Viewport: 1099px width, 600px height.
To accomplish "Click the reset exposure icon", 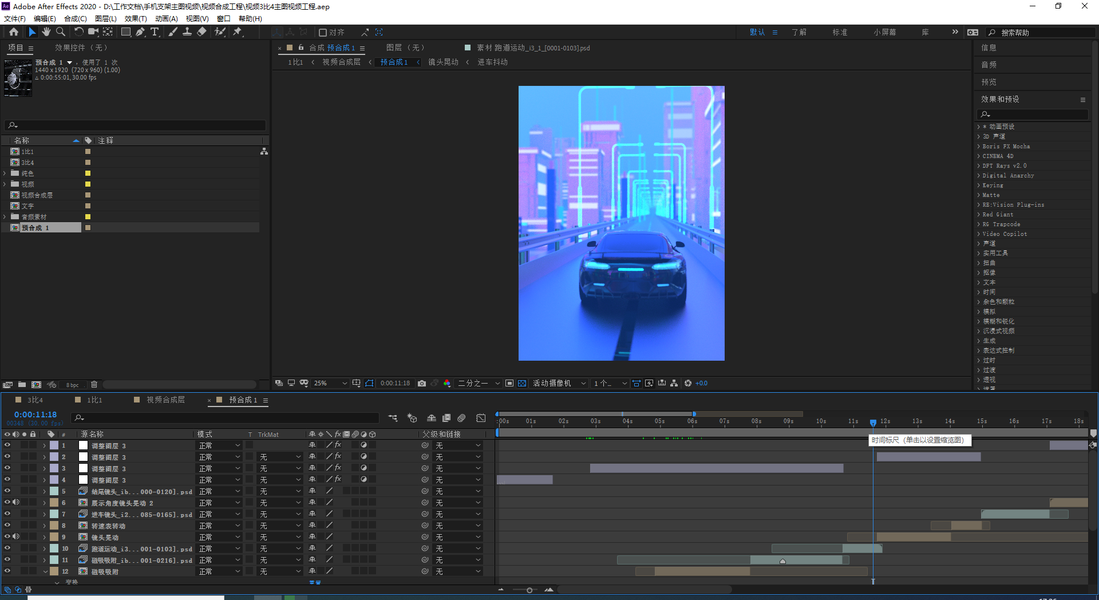I will (688, 383).
